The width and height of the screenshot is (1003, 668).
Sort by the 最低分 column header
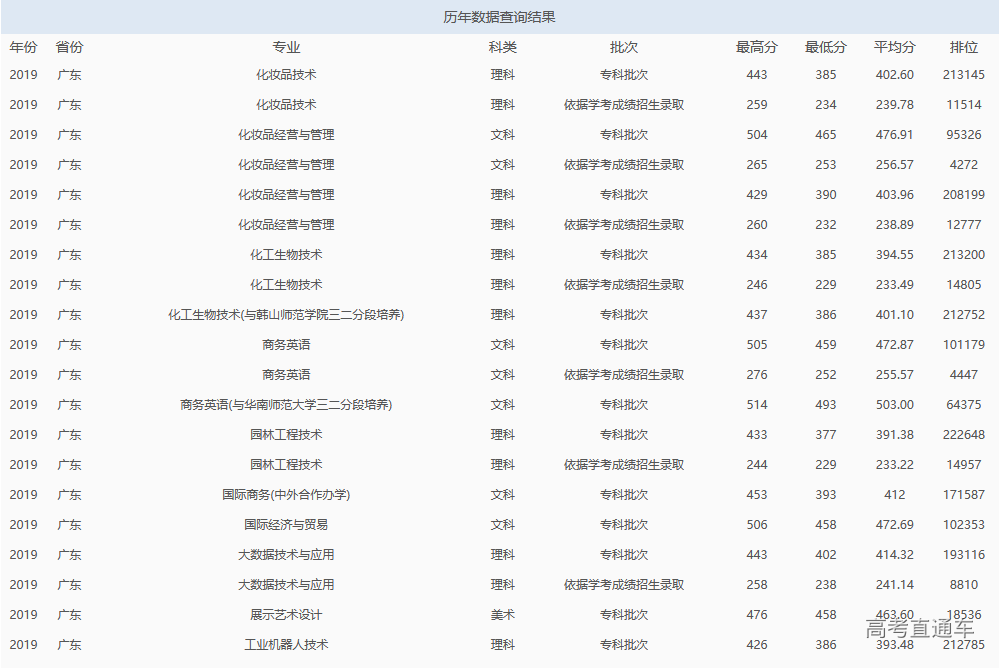tap(825, 45)
